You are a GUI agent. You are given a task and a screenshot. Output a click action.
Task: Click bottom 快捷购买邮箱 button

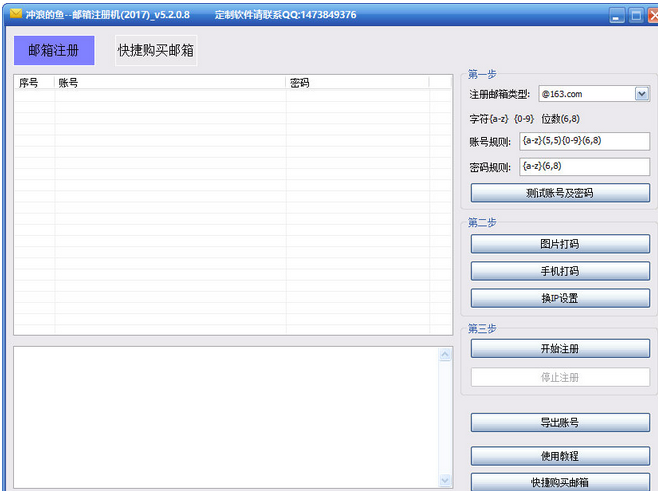(x=560, y=482)
